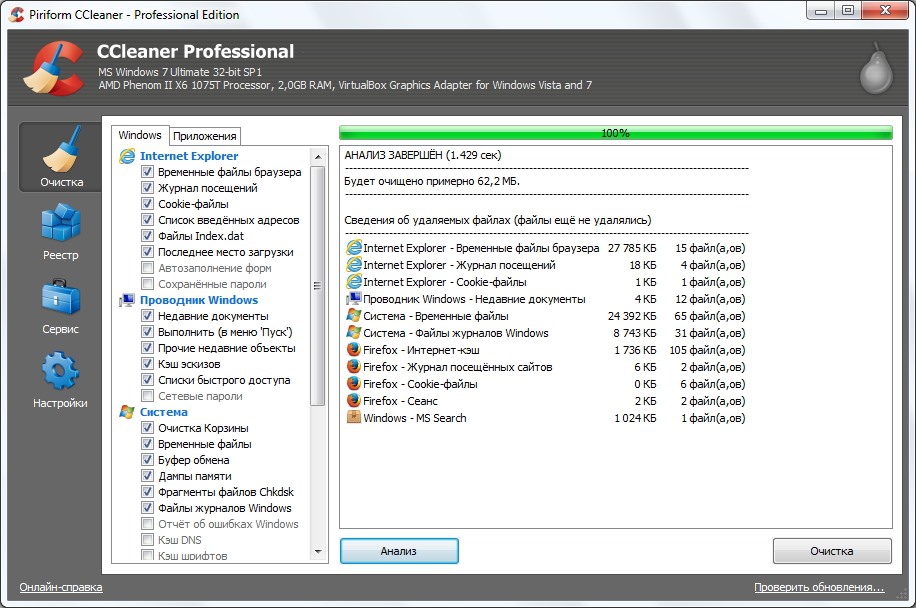
Task: Click the Анализ button
Action: point(399,551)
